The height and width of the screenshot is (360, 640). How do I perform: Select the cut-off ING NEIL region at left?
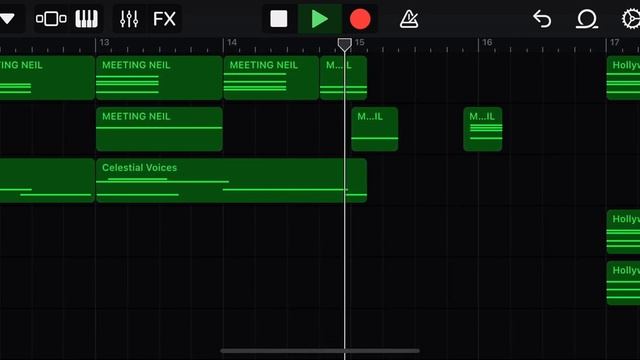point(47,78)
